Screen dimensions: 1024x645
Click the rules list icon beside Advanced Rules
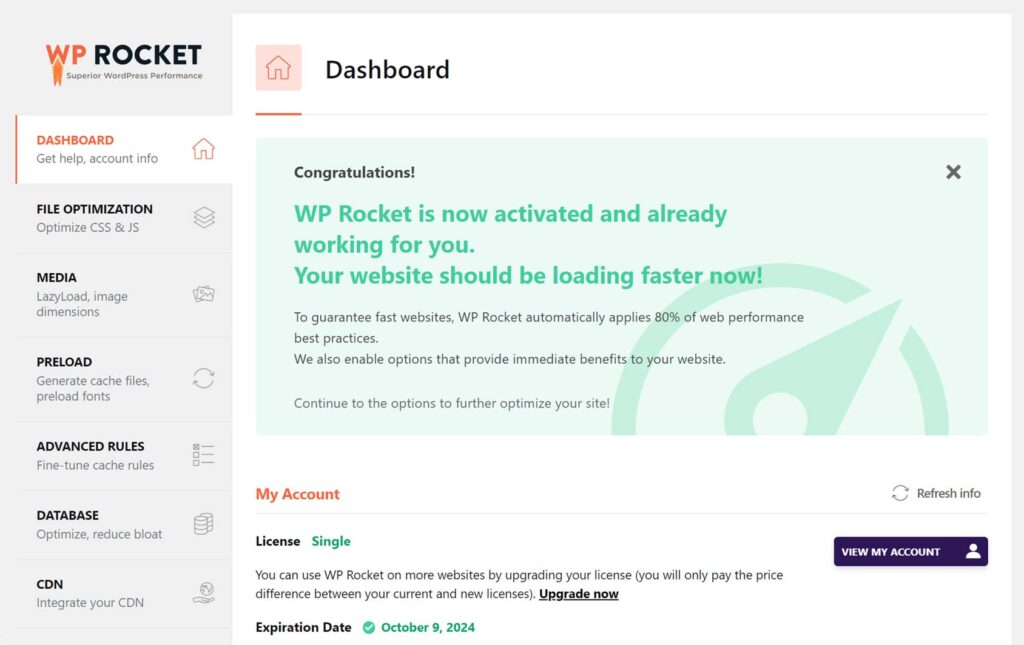point(204,454)
